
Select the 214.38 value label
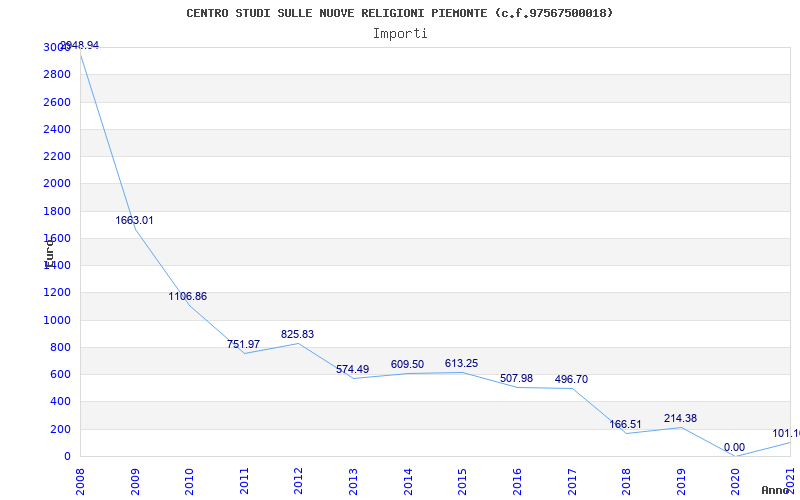pos(680,418)
